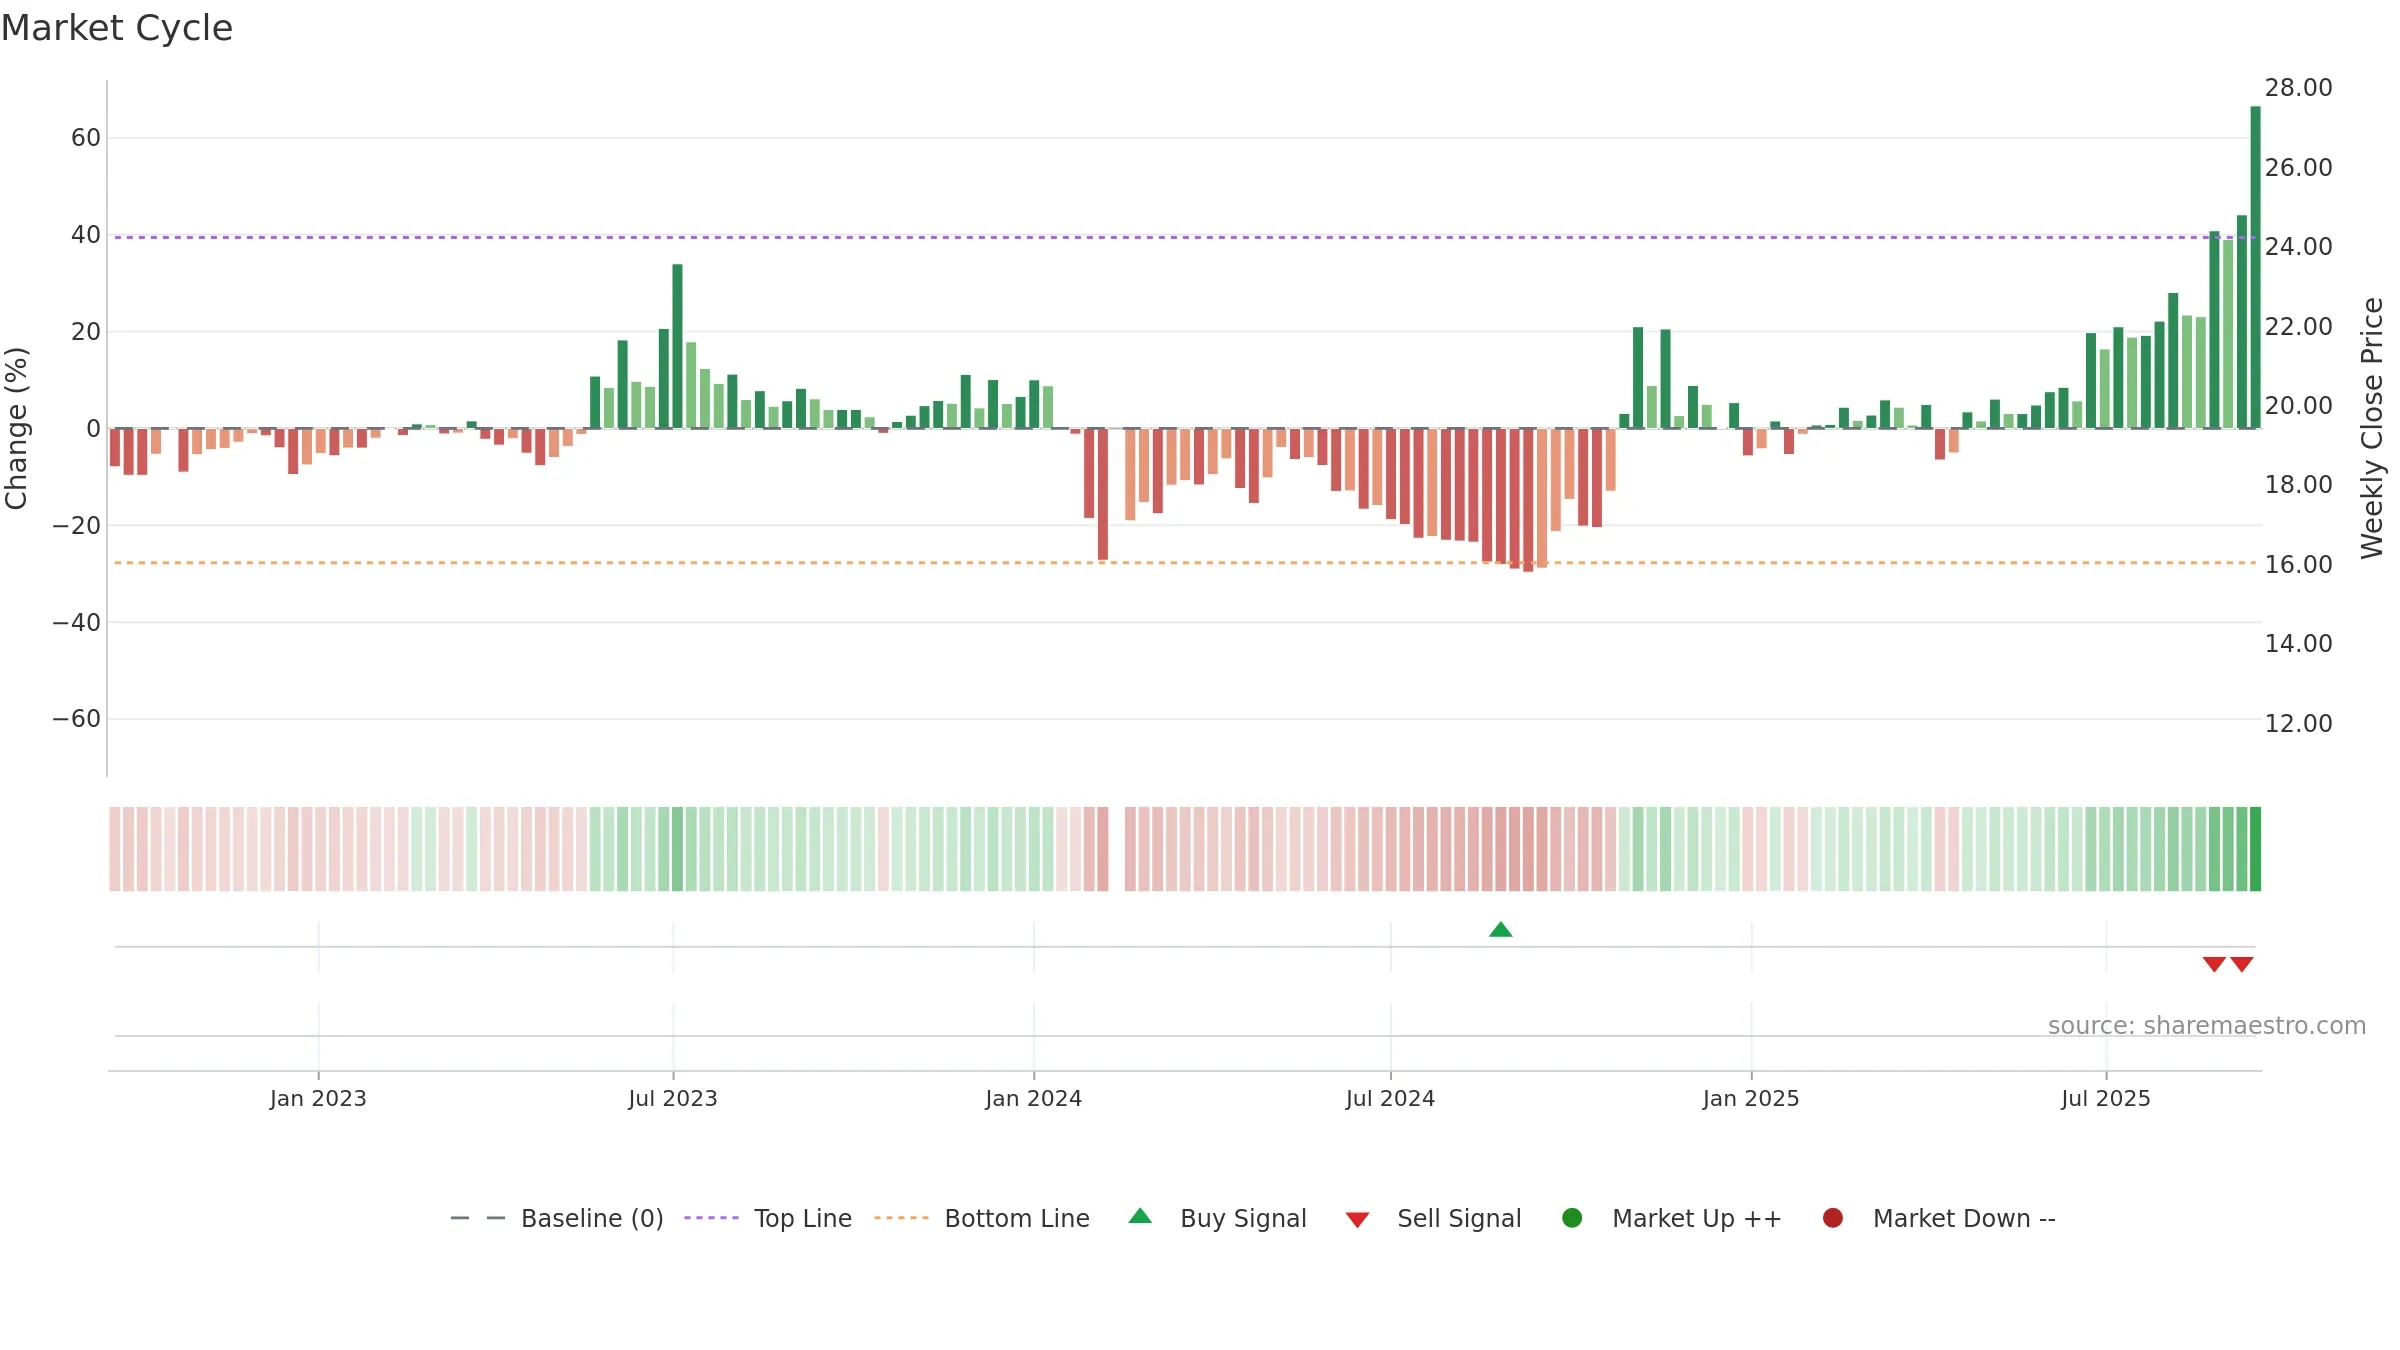The height and width of the screenshot is (1350, 2400).
Task: Click the Jan 2025 axis label
Action: pos(1751,1098)
